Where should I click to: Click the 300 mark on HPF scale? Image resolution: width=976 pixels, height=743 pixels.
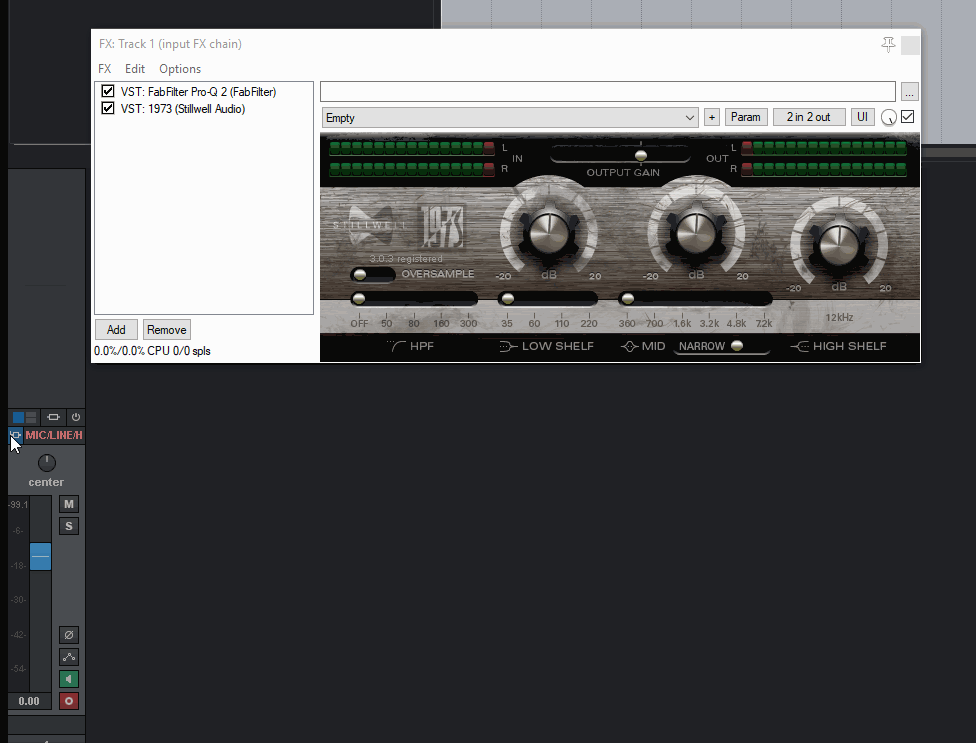(x=468, y=323)
